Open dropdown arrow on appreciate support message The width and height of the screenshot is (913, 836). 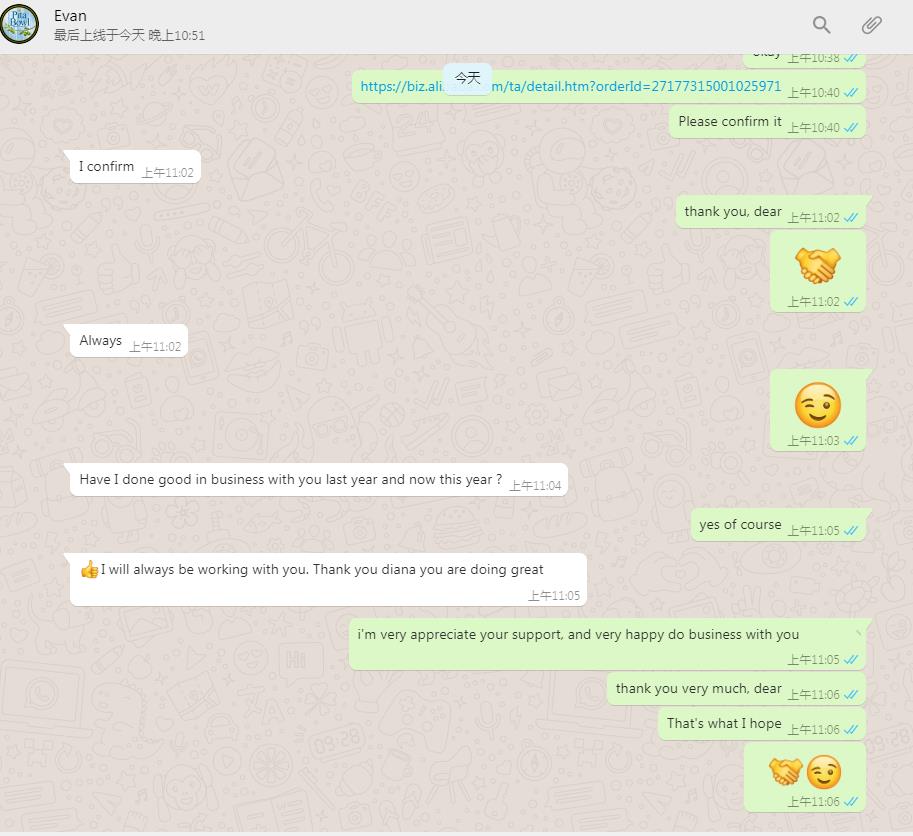point(858,632)
